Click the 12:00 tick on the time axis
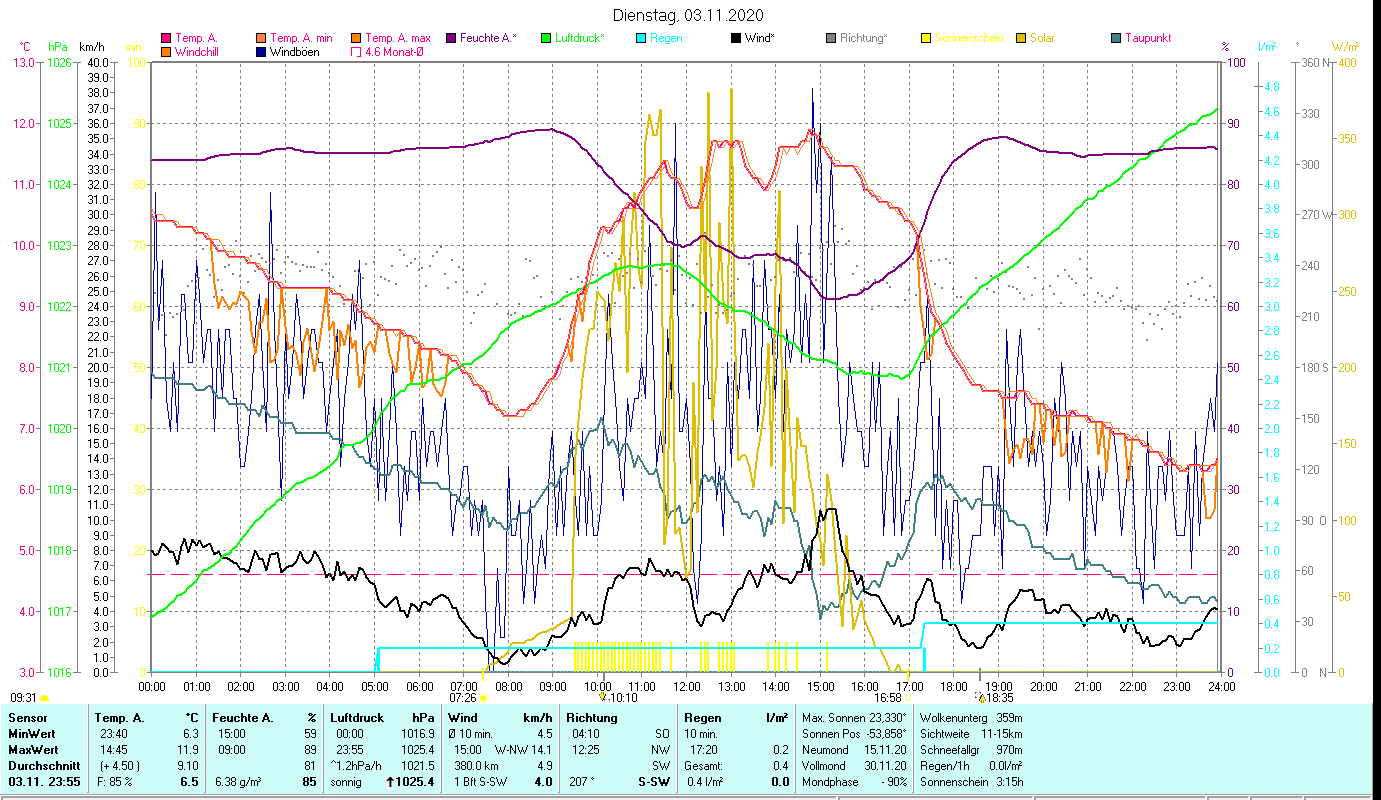 [x=687, y=686]
